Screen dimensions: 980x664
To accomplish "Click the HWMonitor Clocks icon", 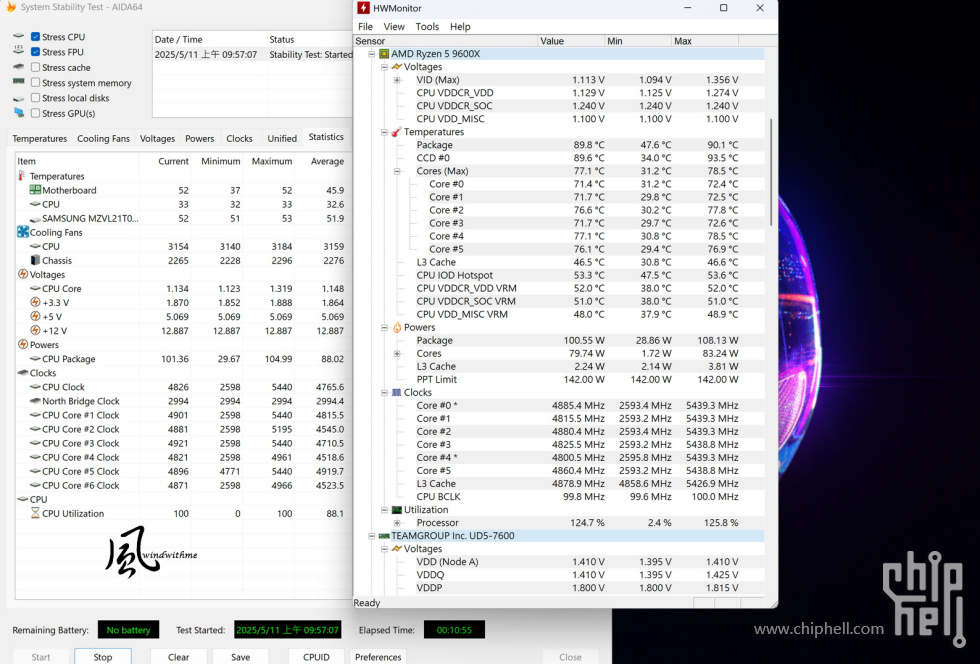I will 396,393.
